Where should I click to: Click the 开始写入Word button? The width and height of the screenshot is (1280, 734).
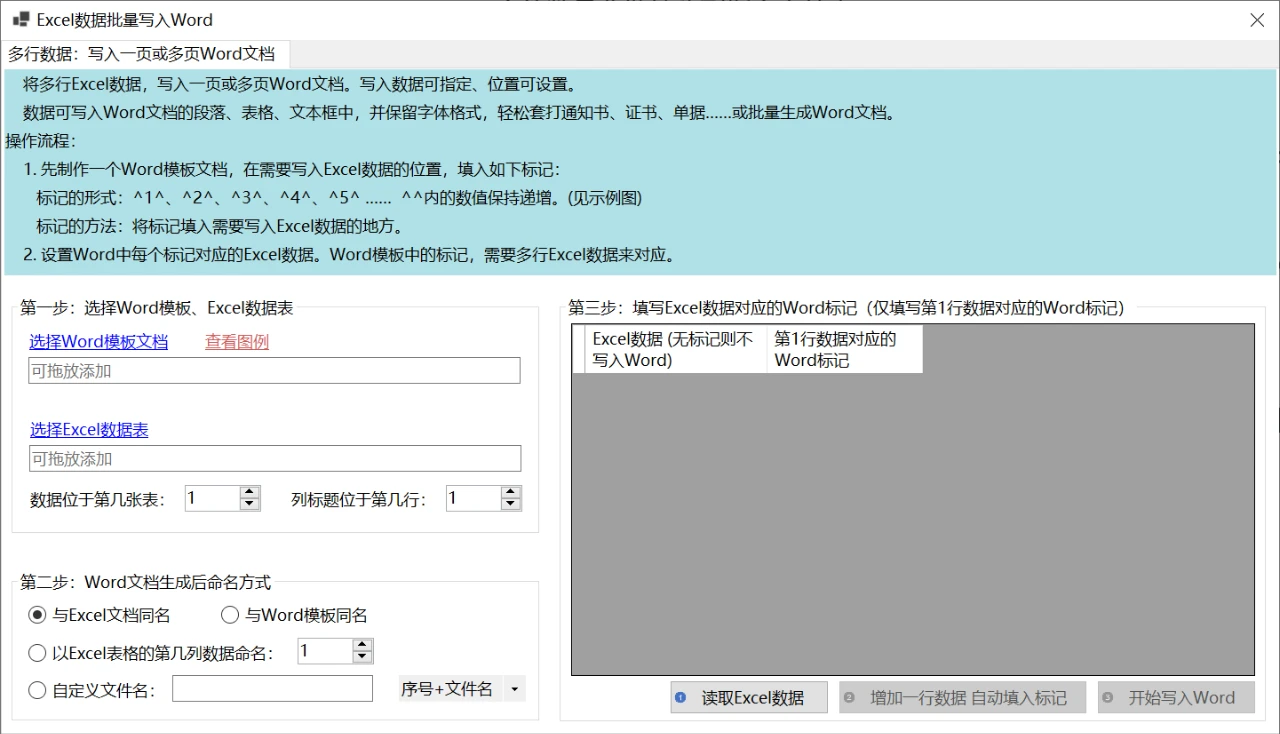click(x=1176, y=698)
